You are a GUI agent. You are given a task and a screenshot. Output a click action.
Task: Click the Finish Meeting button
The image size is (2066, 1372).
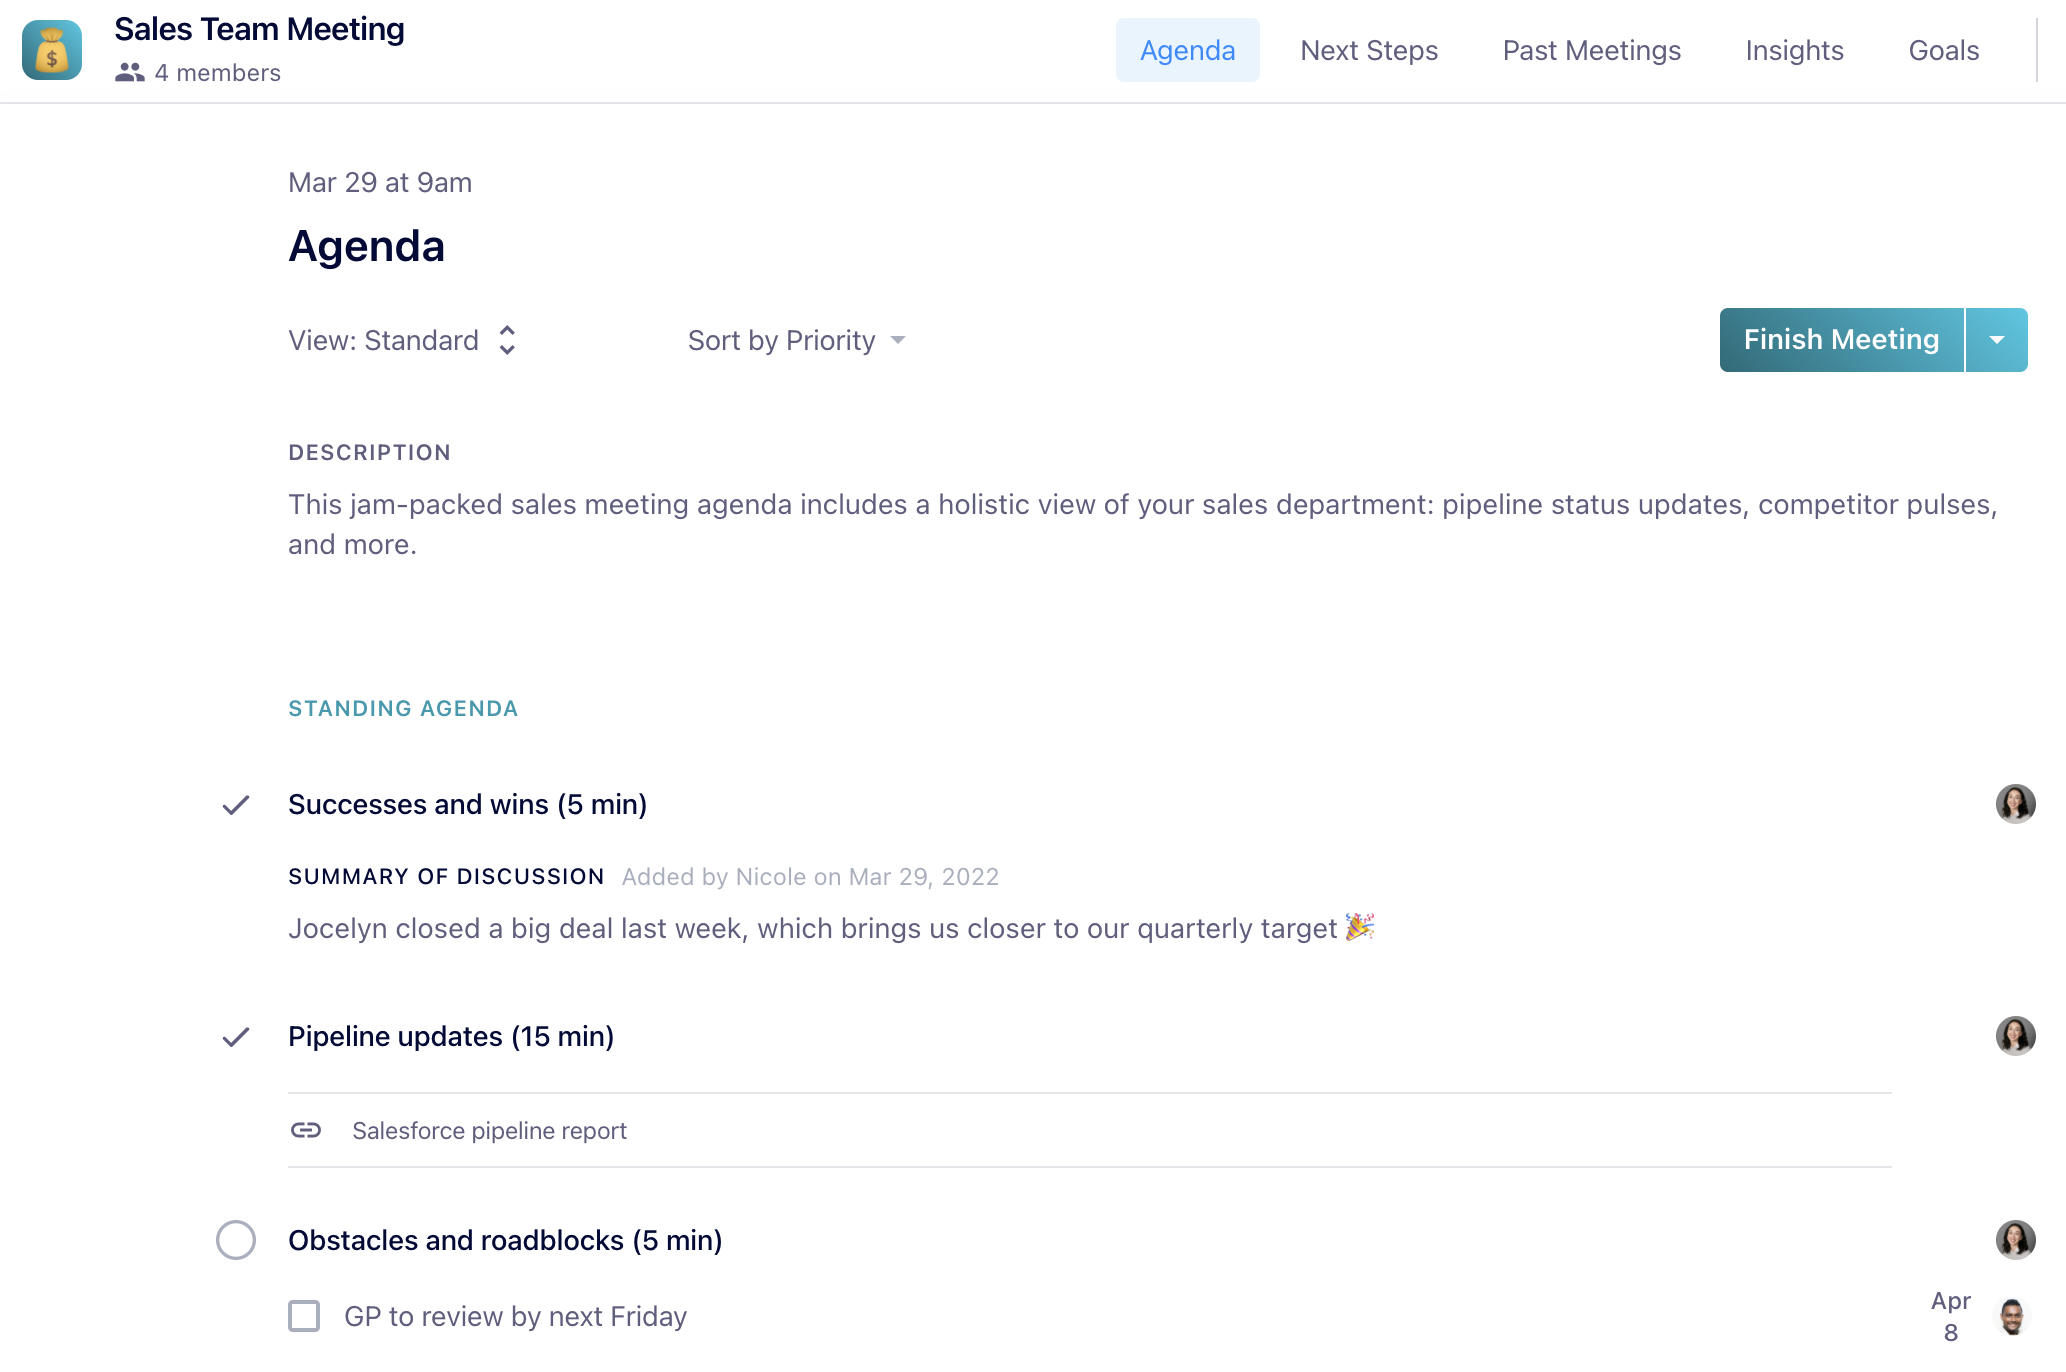(1839, 340)
